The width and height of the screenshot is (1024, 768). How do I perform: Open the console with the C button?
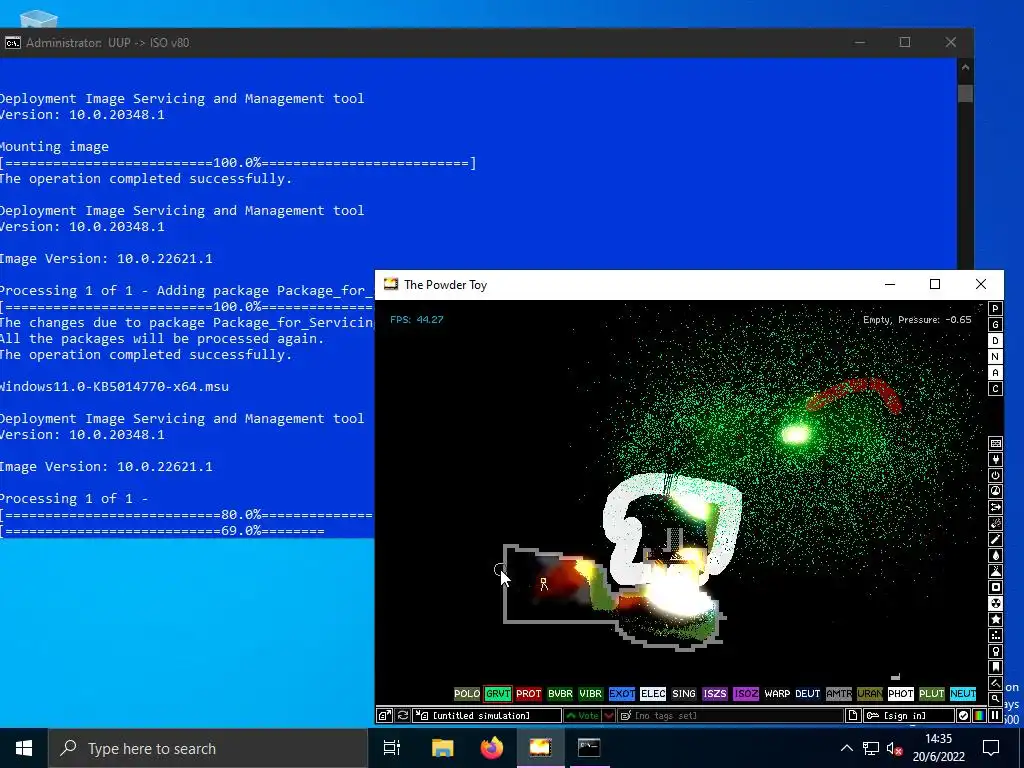coord(995,389)
